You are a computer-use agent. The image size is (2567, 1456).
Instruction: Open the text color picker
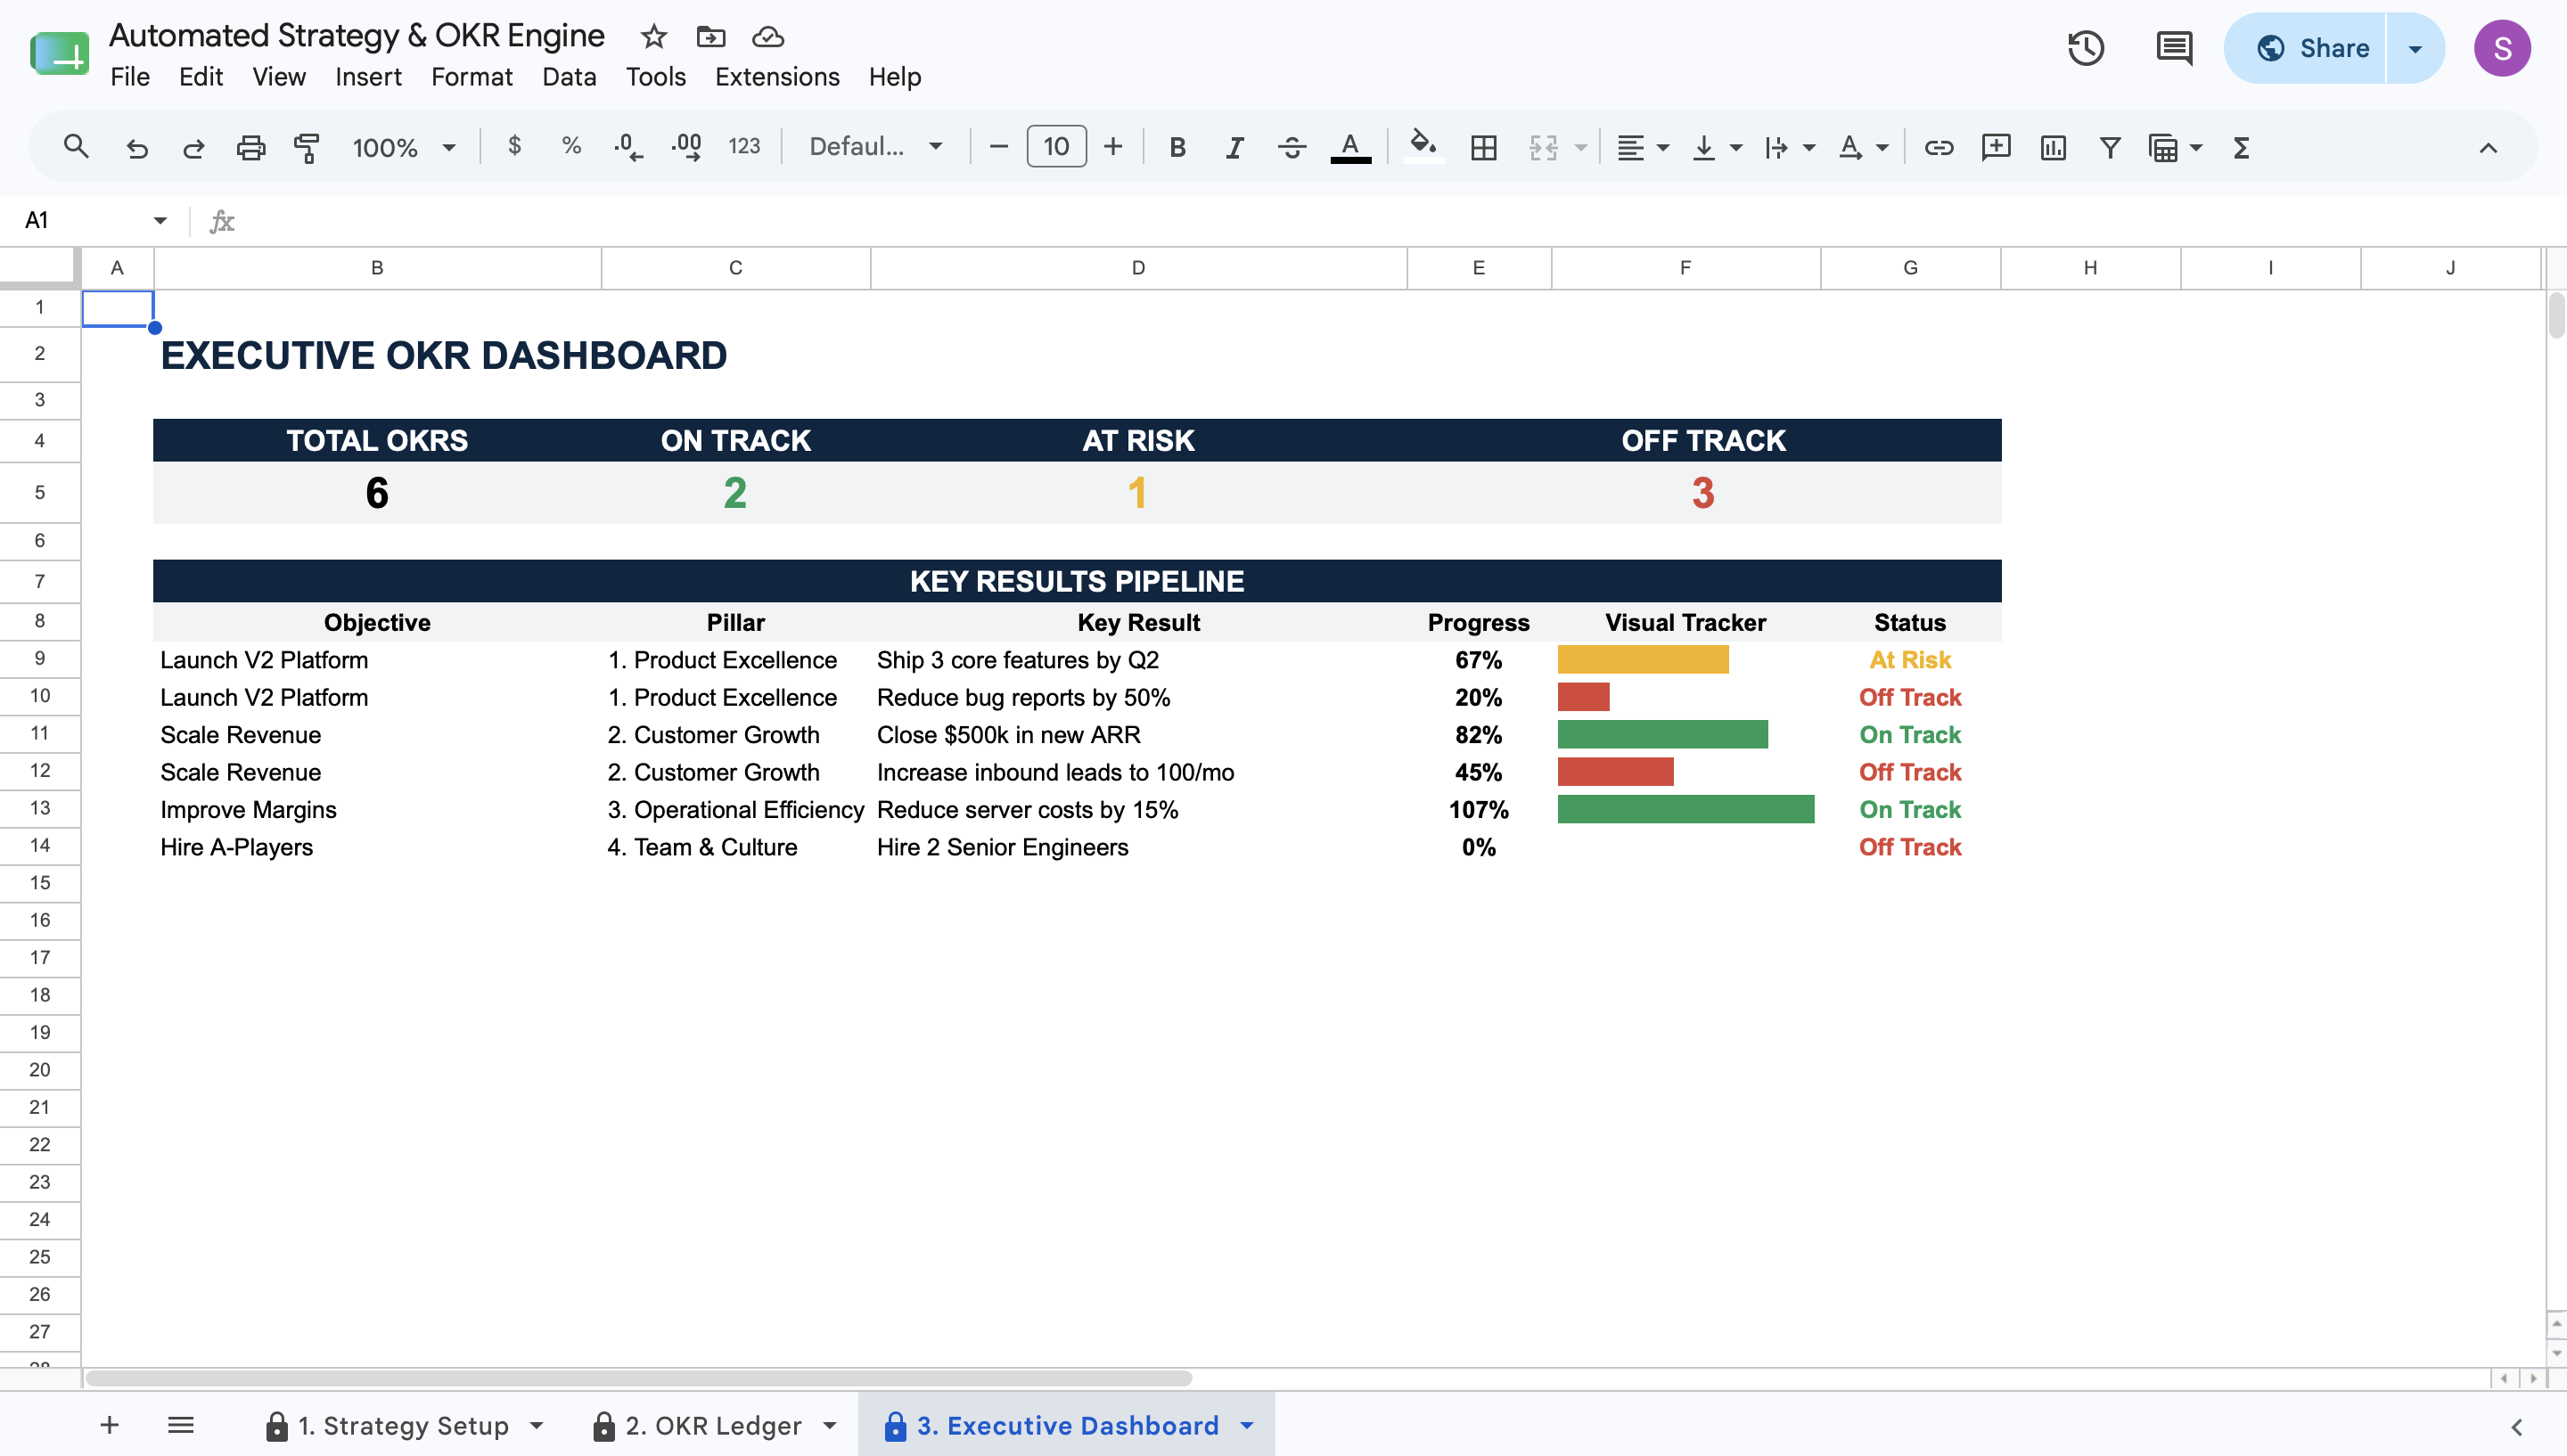[x=1350, y=147]
